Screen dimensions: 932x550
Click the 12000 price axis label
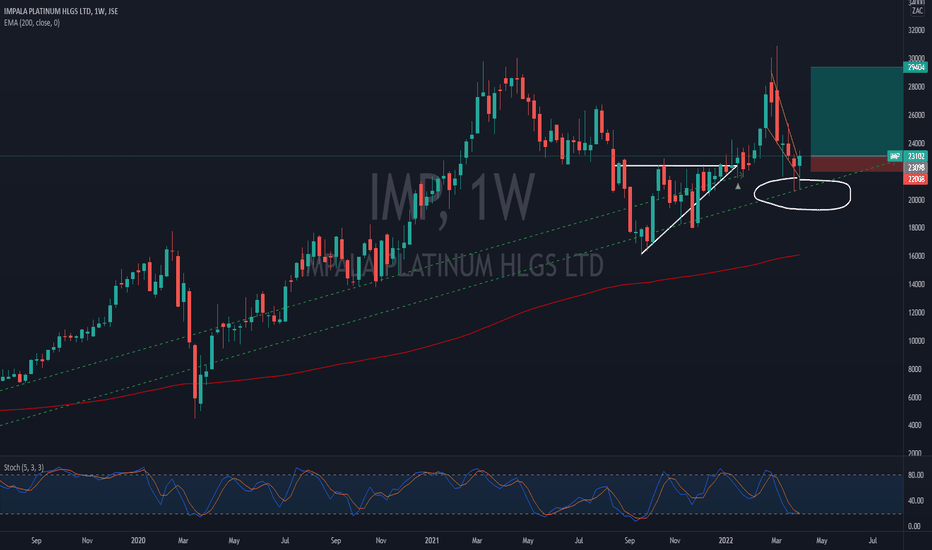click(x=917, y=313)
